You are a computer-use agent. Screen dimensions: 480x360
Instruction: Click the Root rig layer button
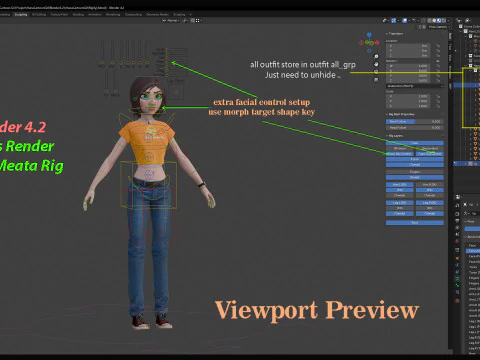(415, 223)
